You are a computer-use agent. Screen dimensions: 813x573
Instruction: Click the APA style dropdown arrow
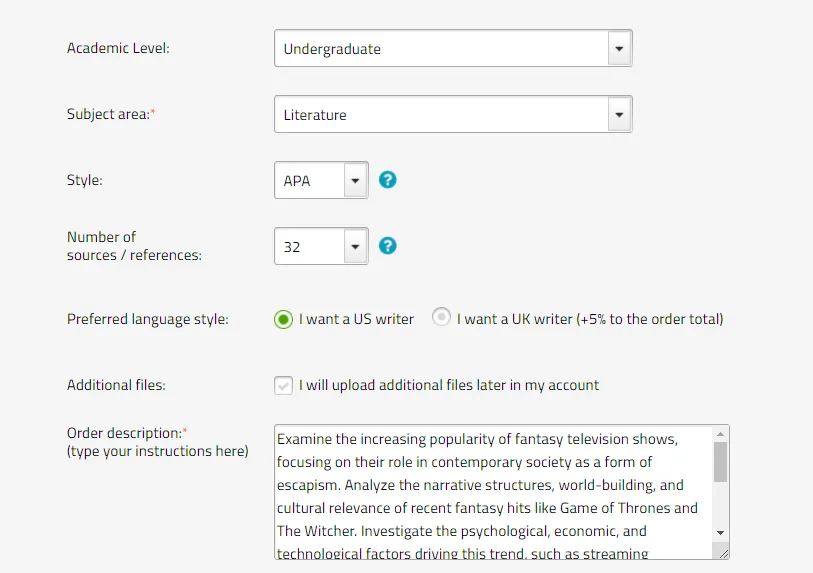tap(355, 180)
